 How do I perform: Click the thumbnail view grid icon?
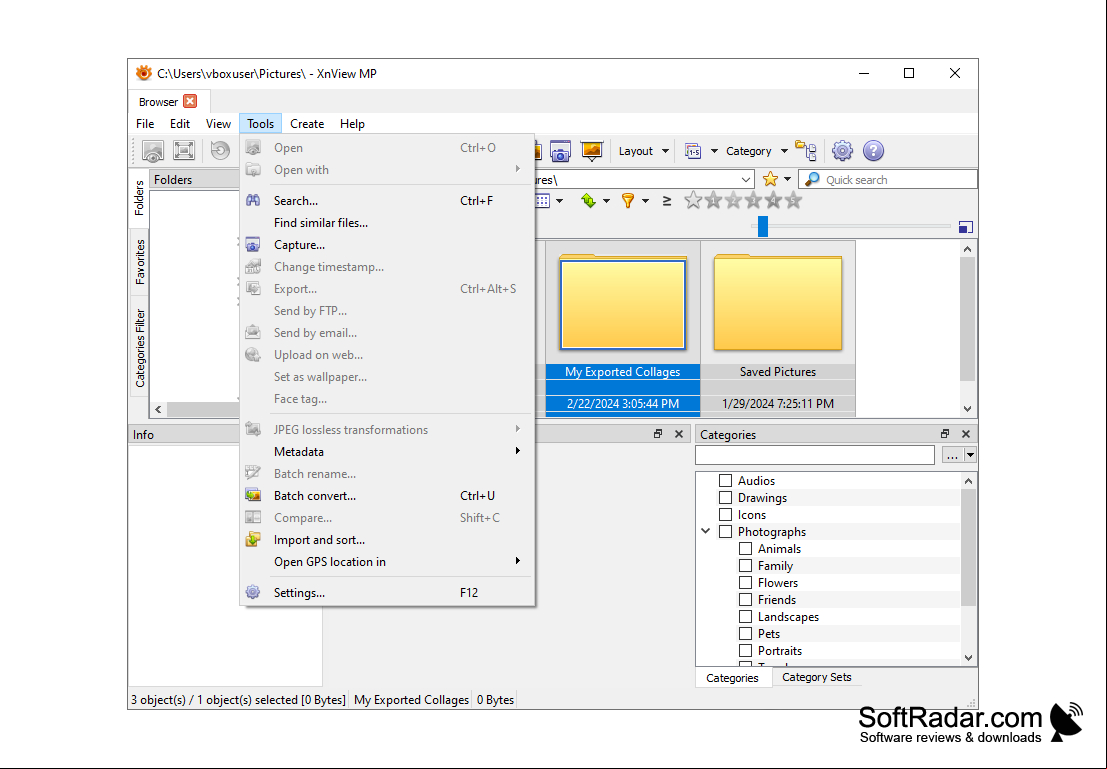click(x=542, y=201)
